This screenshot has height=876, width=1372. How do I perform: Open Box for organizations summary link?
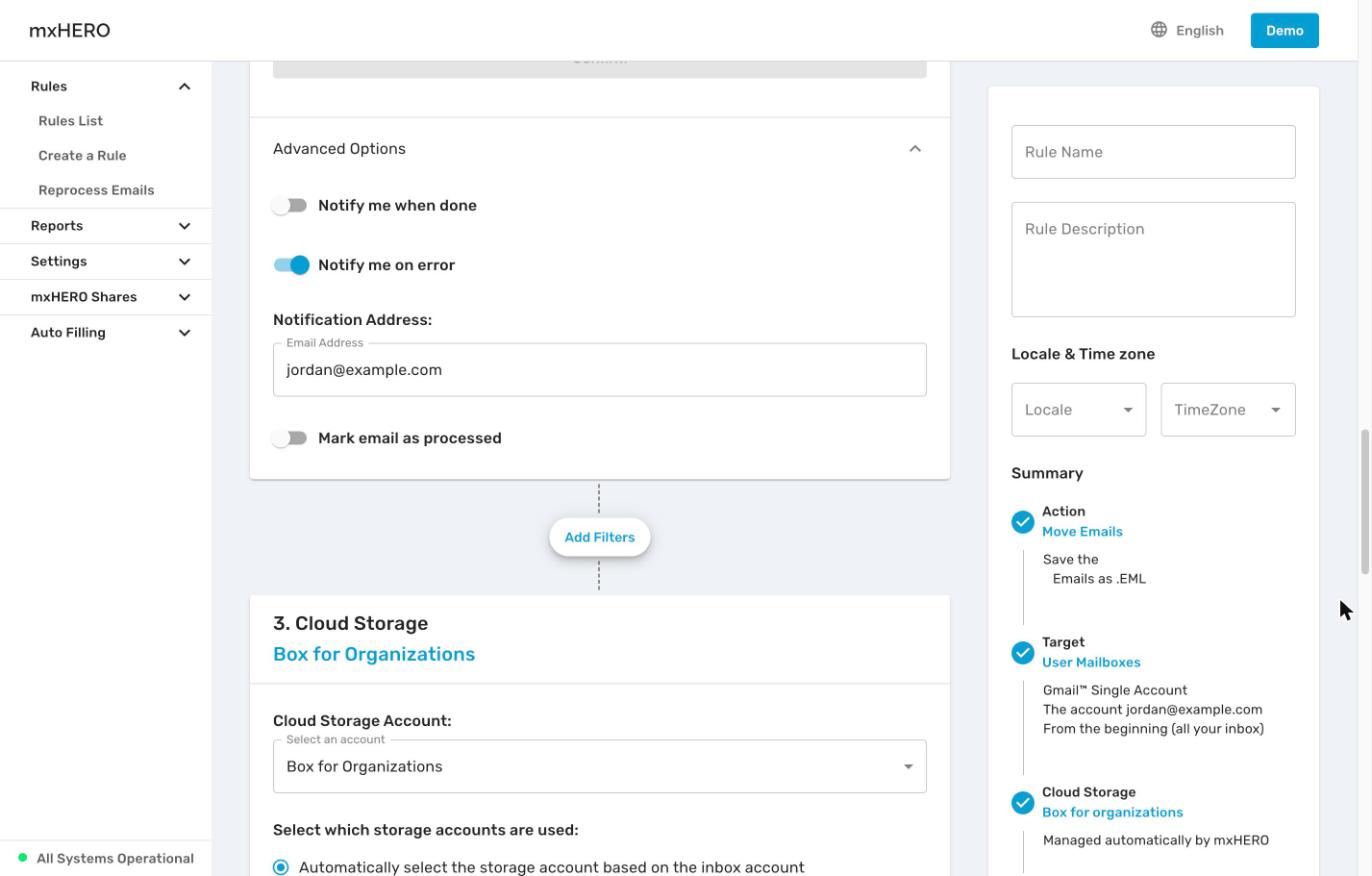point(1112,812)
